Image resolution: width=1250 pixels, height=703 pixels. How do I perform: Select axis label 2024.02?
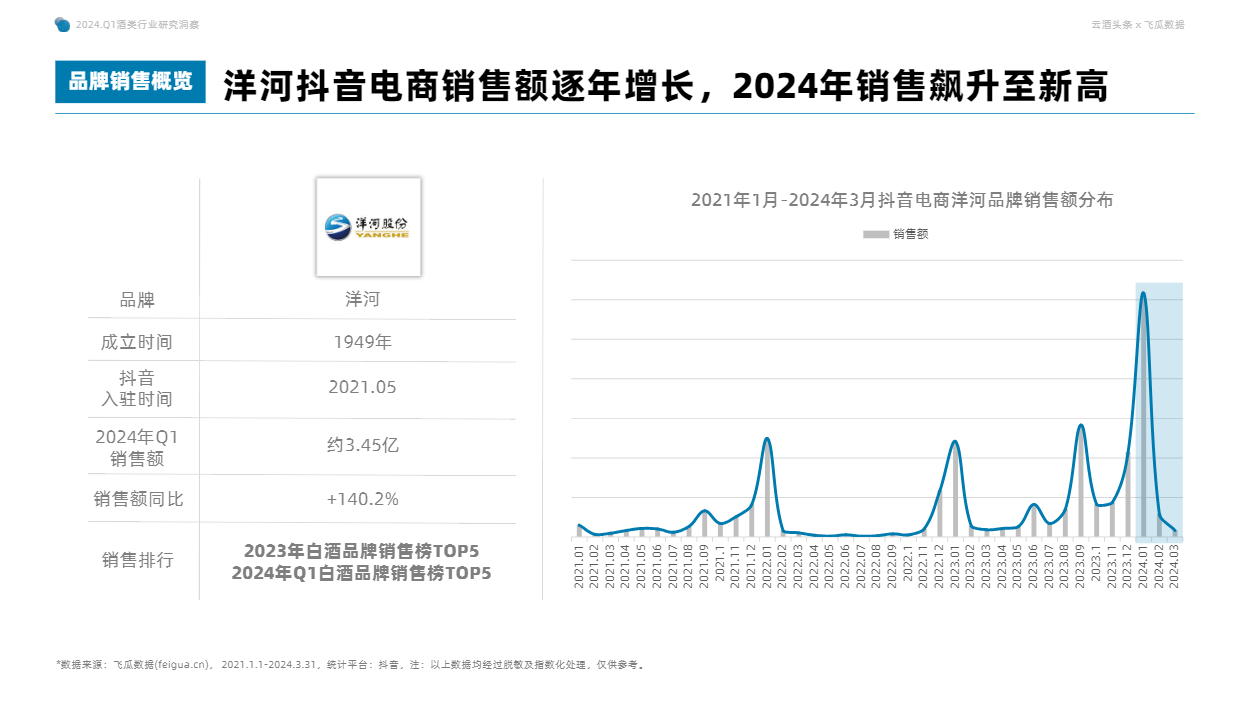click(1159, 566)
